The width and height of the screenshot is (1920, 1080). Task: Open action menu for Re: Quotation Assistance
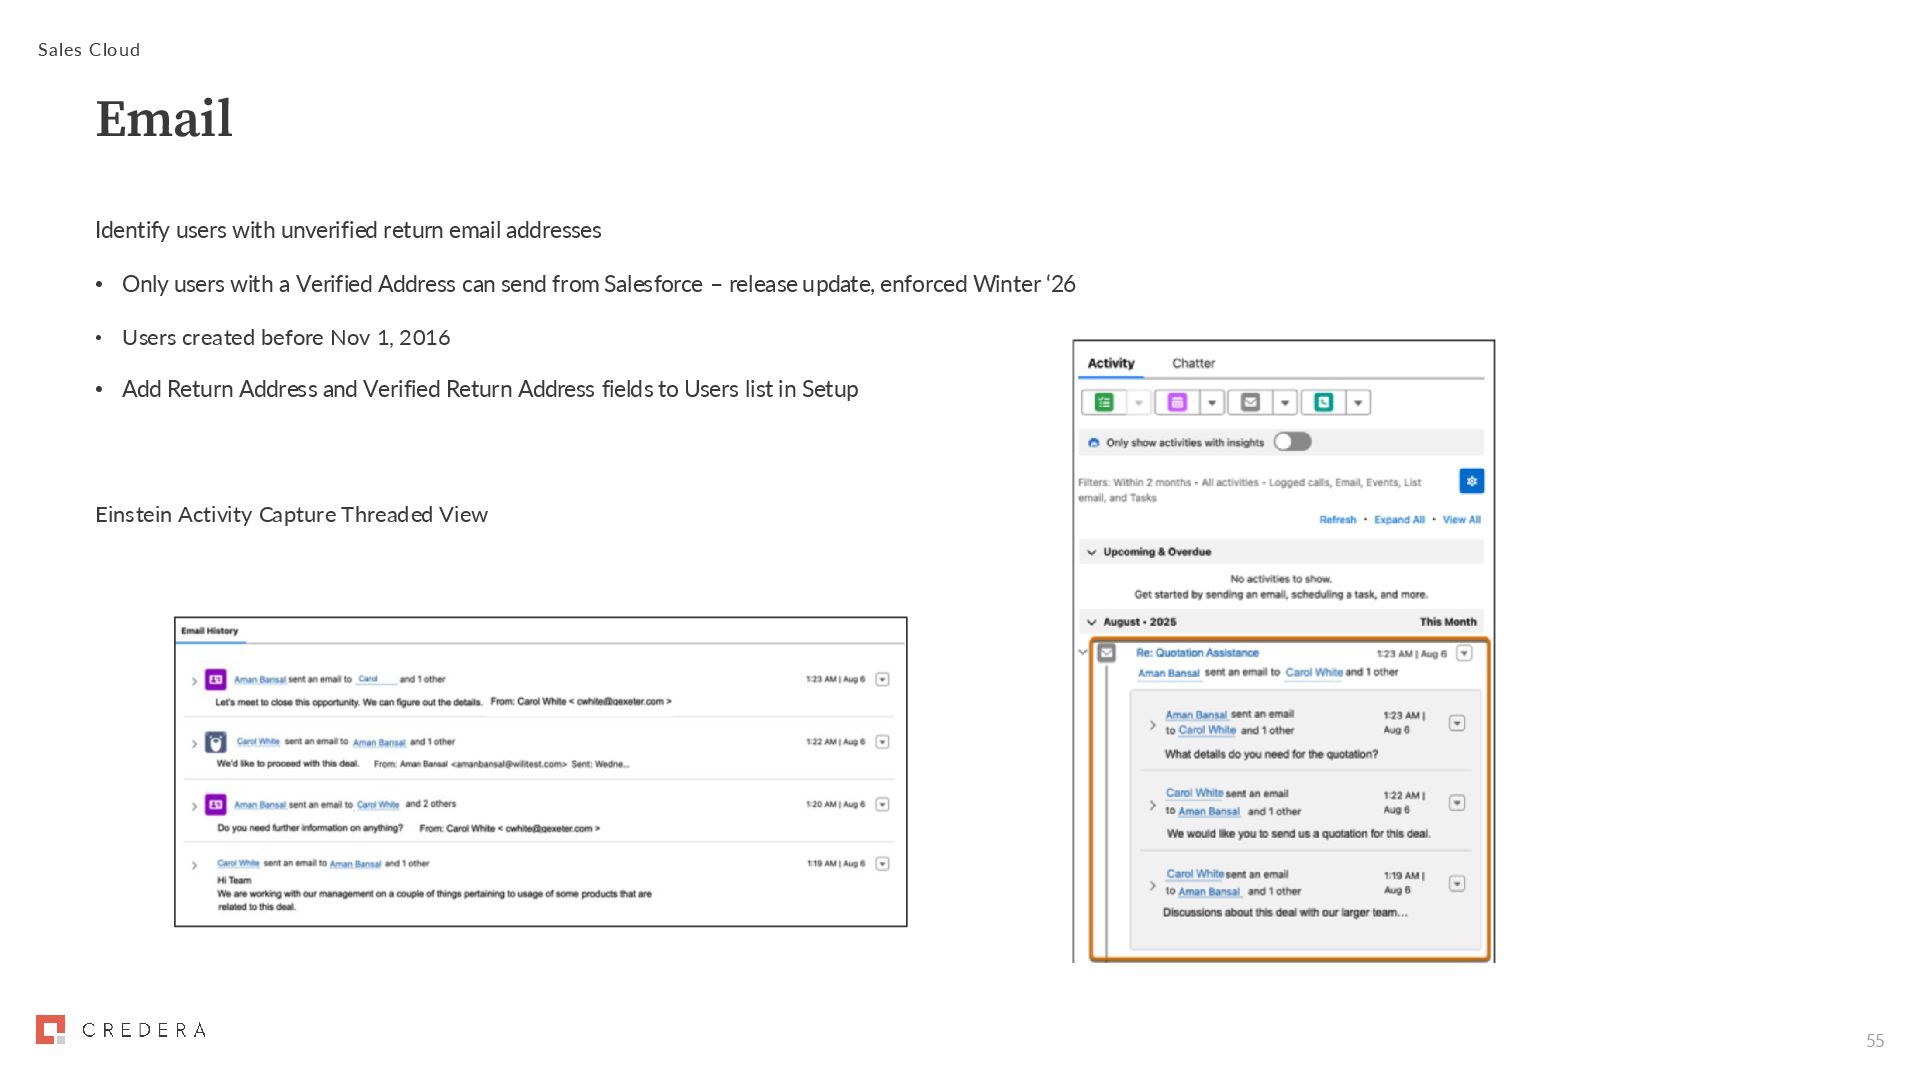(x=1464, y=653)
